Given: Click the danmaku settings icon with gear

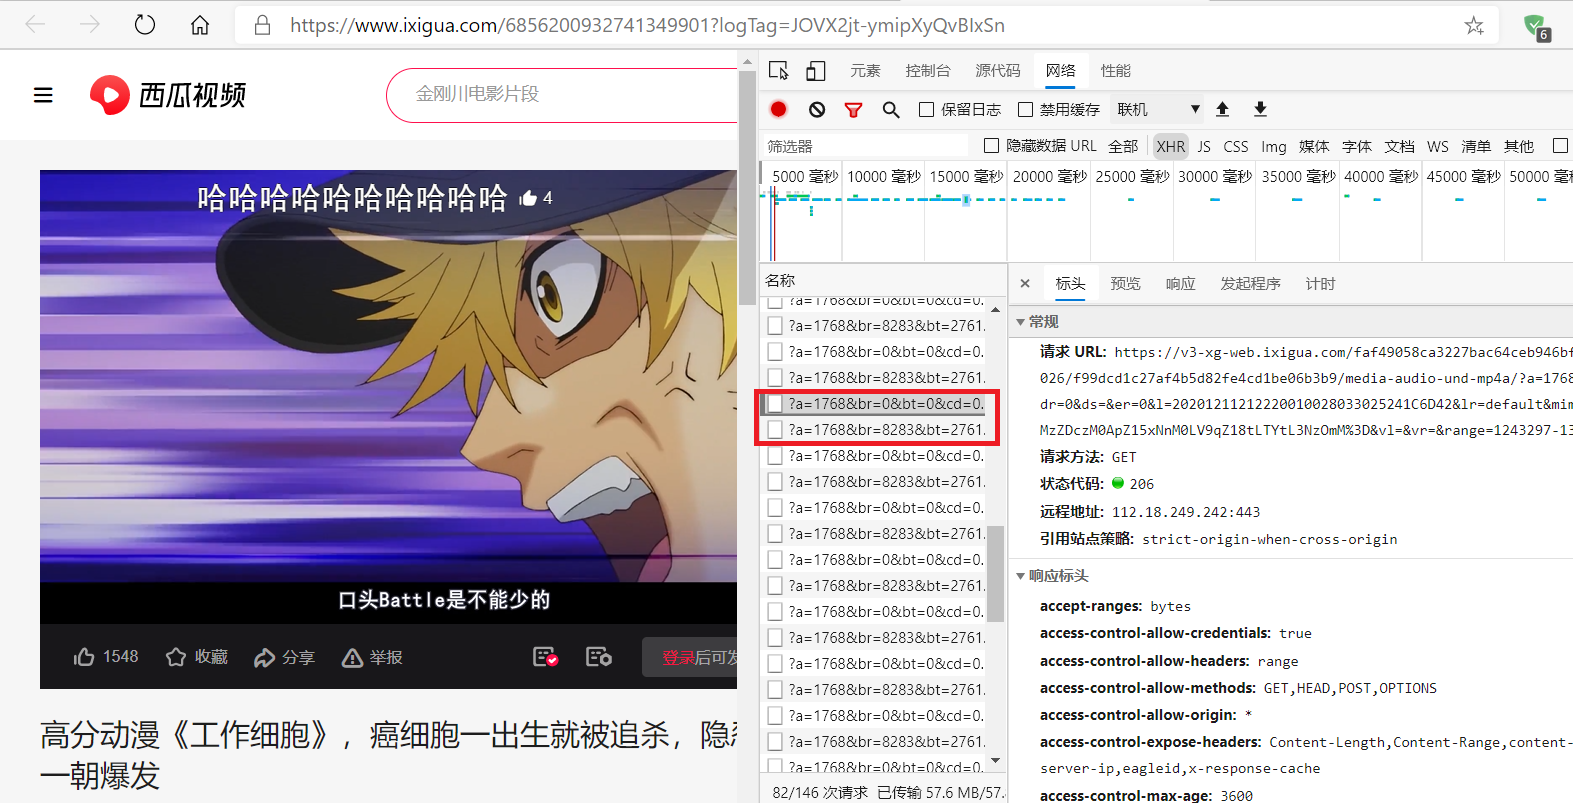Looking at the screenshot, I should (599, 657).
